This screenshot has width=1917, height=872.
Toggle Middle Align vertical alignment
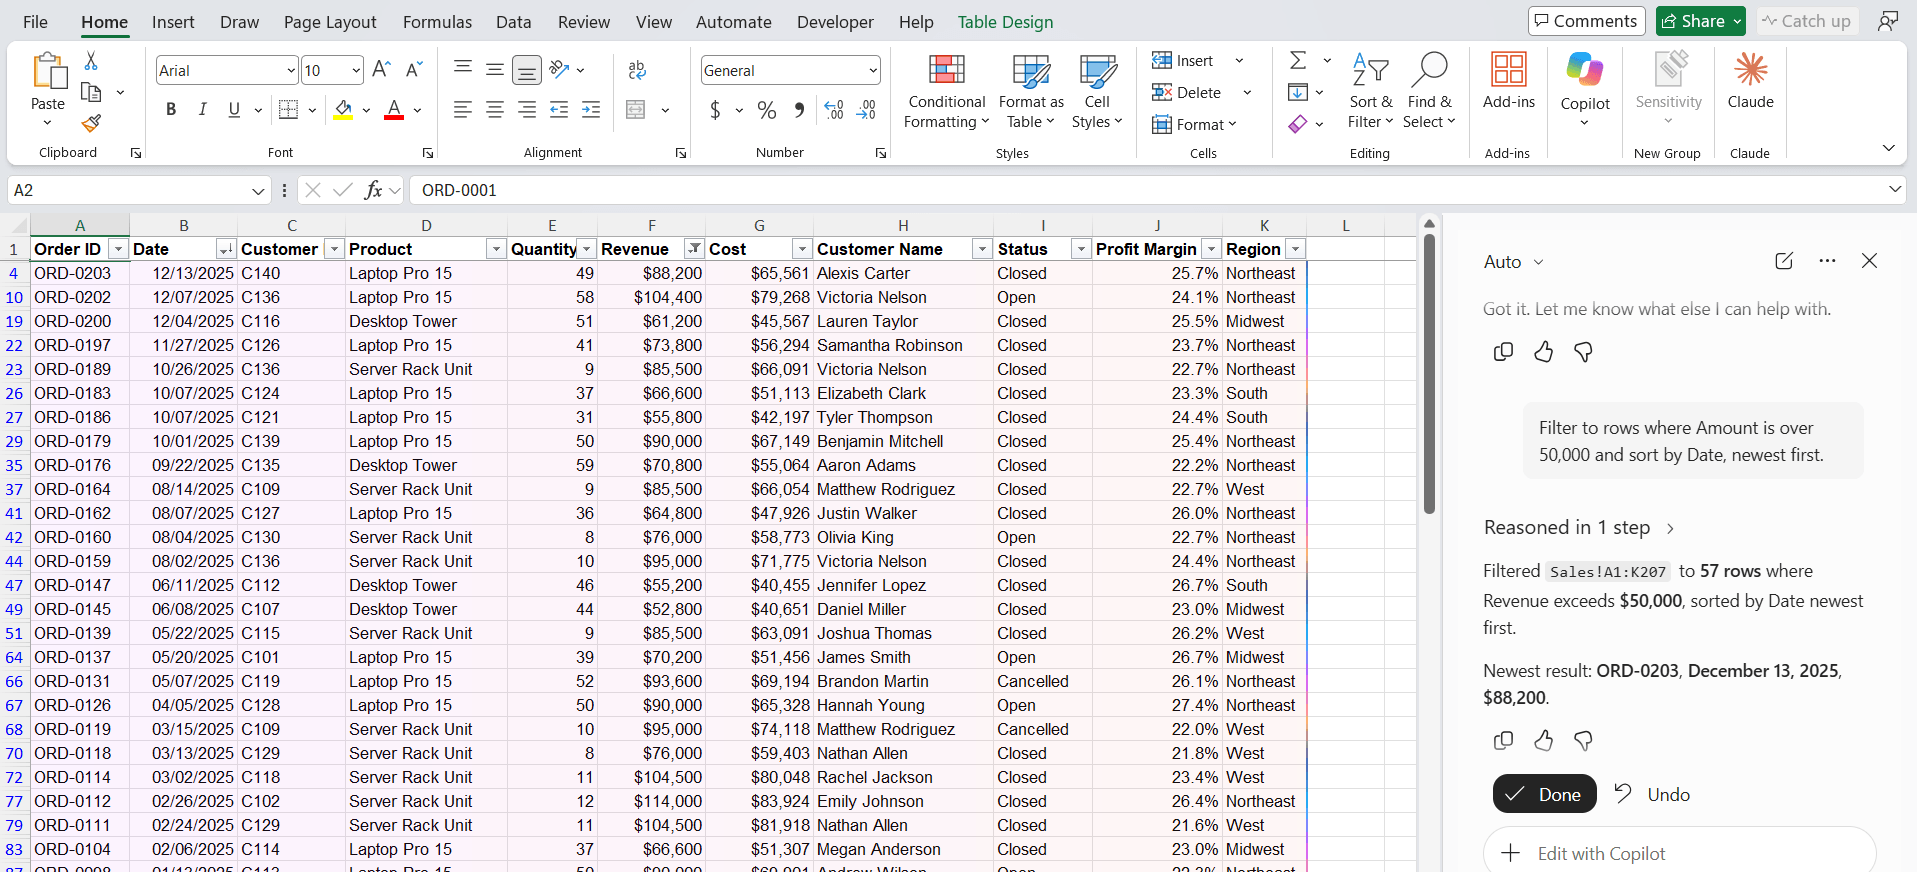pyautogui.click(x=495, y=69)
